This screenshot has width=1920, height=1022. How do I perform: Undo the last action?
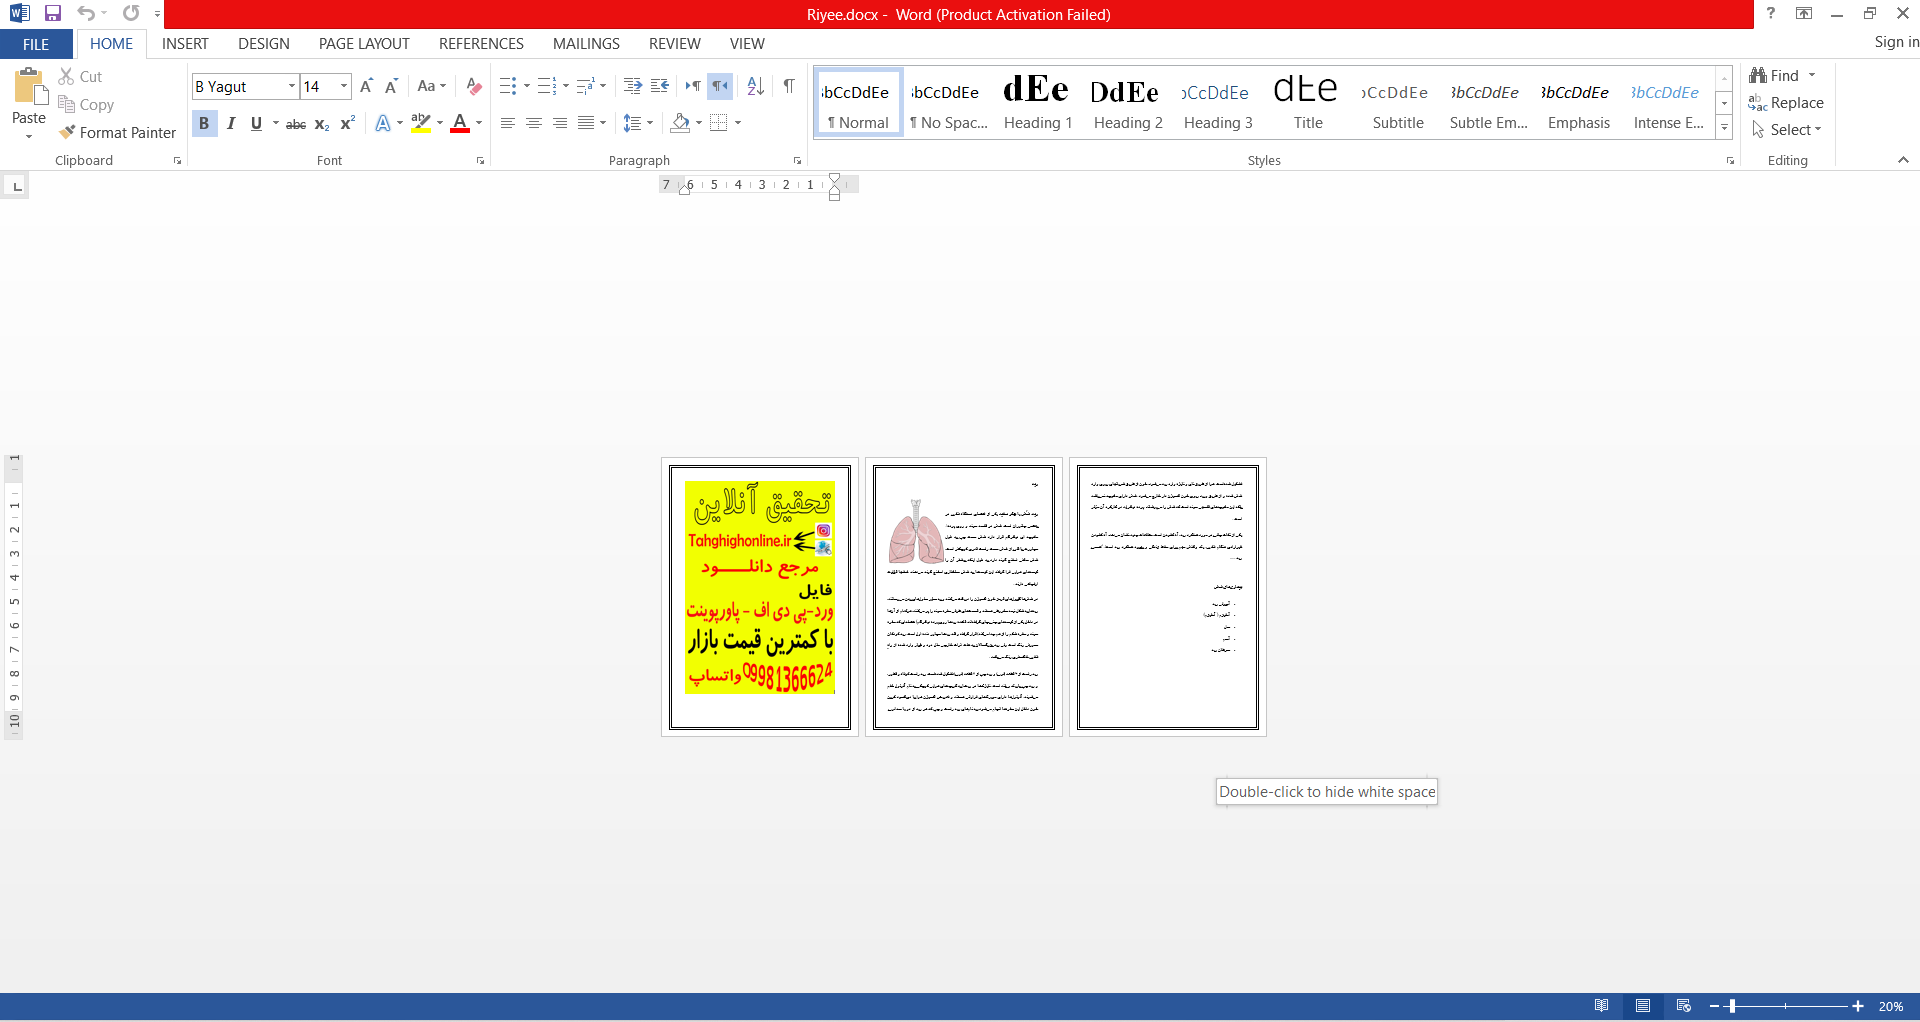point(86,14)
